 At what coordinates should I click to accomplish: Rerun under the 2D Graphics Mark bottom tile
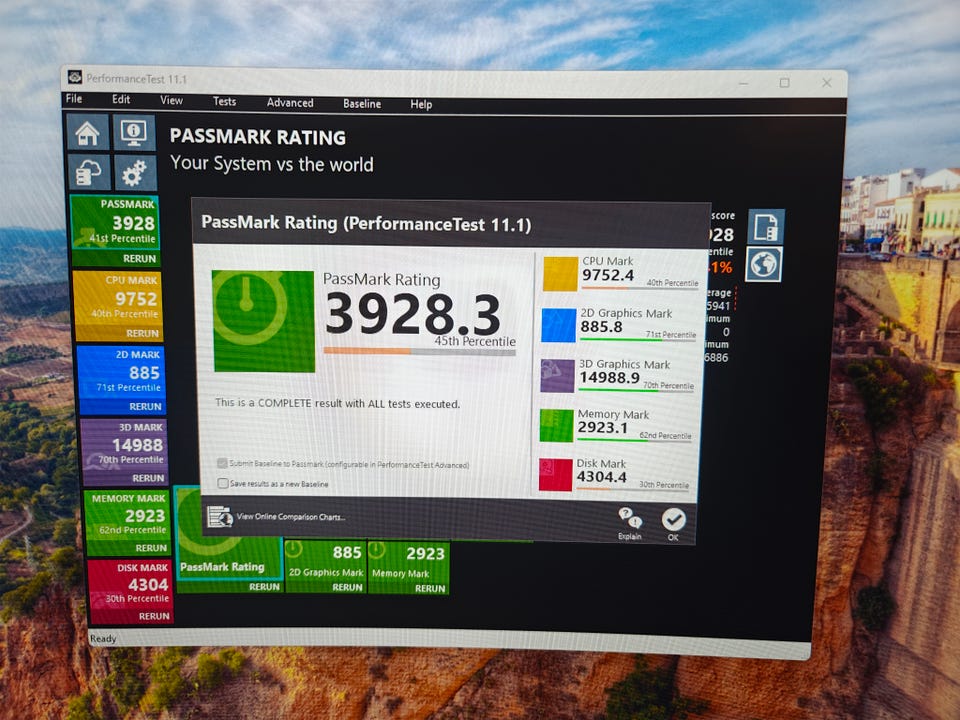347,587
